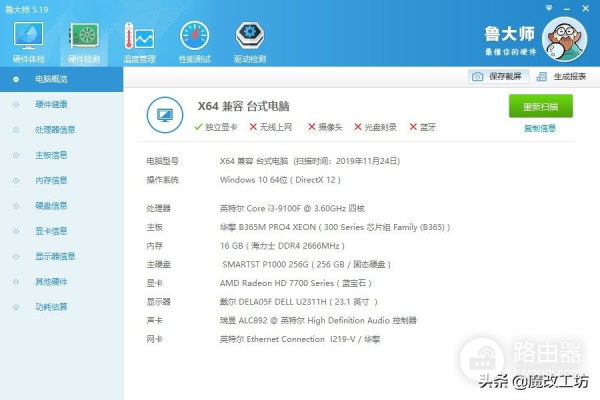
Task: Minimize the 鲁大师 window
Action: coord(567,8)
